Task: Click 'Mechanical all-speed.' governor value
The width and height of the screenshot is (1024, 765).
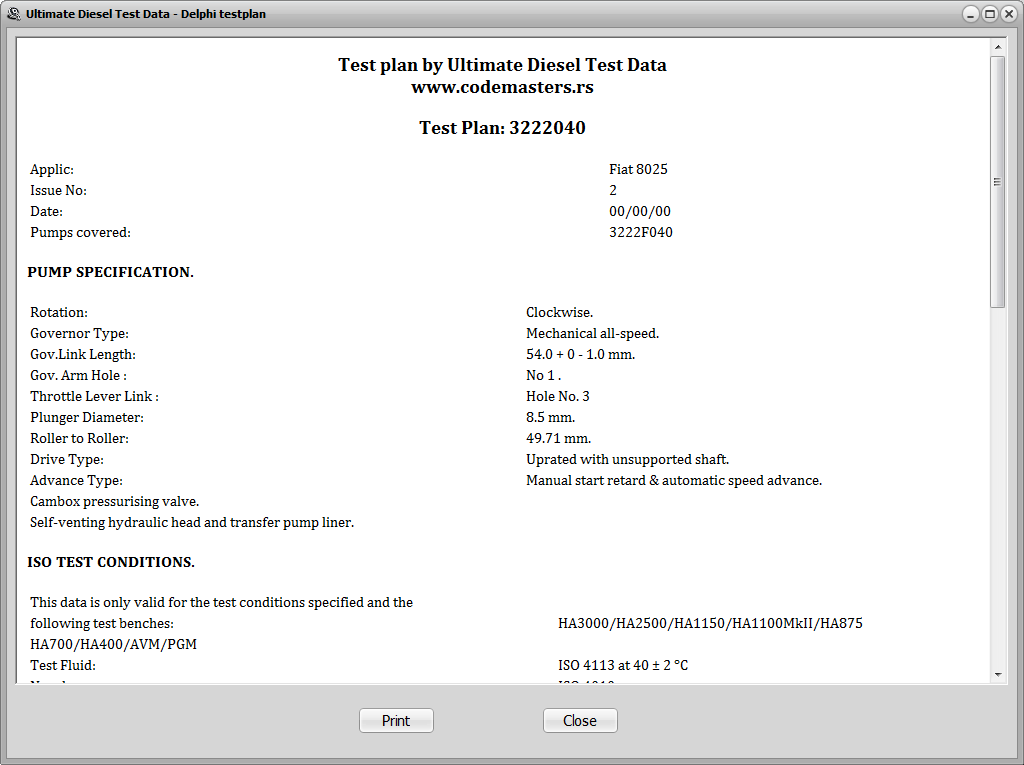Action: [x=592, y=333]
